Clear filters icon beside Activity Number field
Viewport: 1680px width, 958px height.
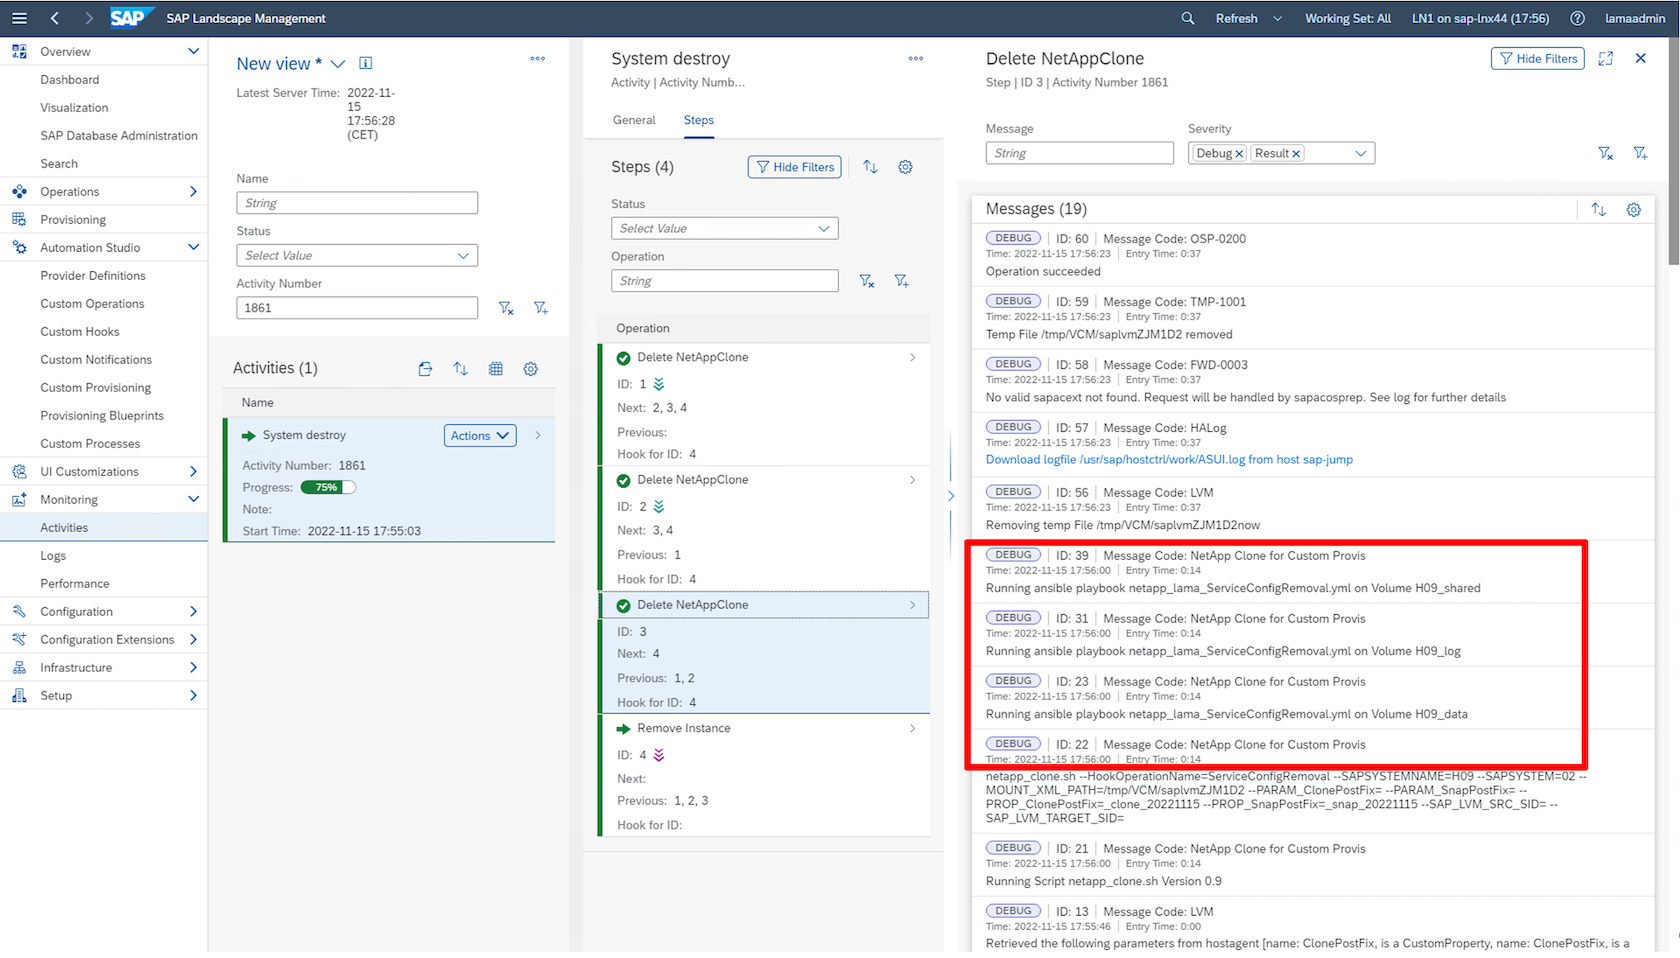[x=506, y=308]
